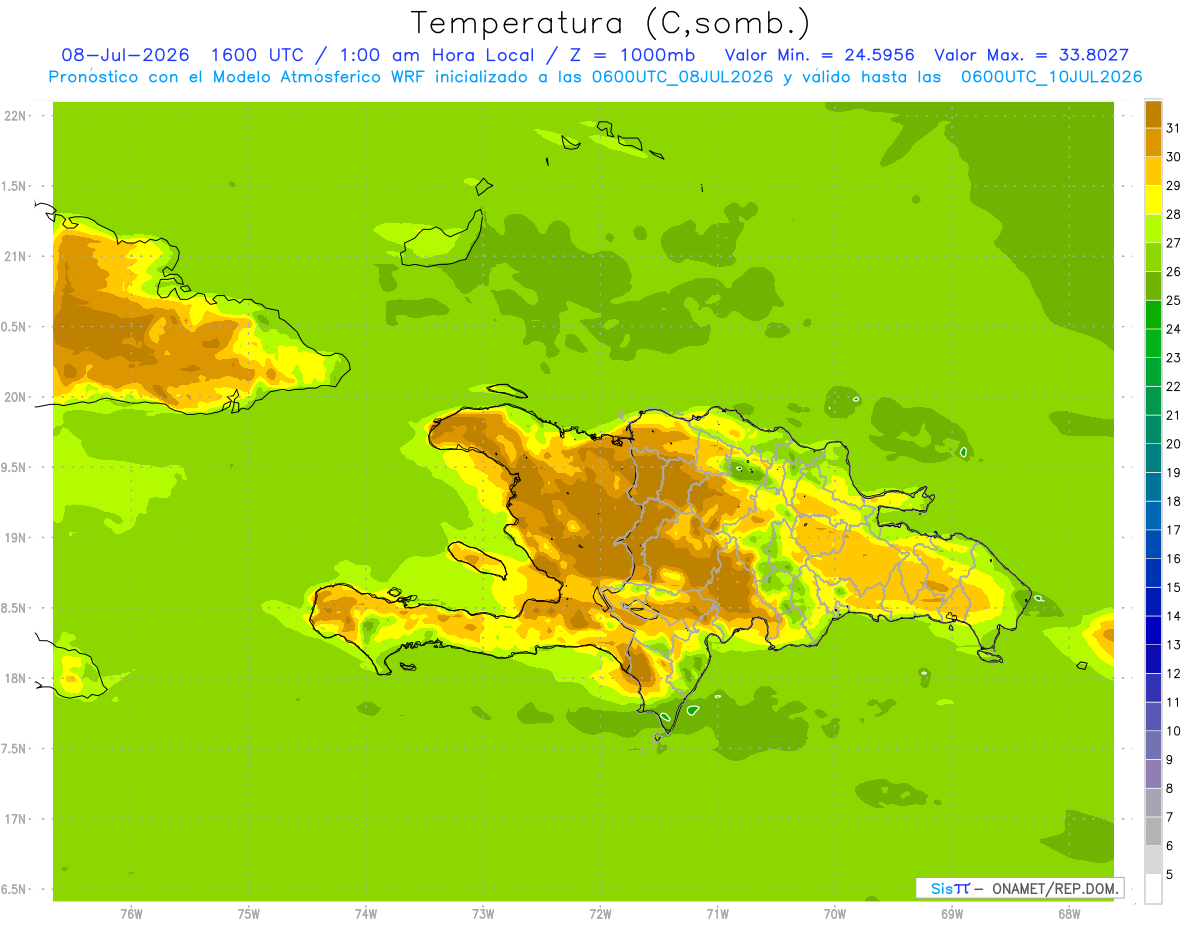Click the legend scale value "5"
The height and width of the screenshot is (927, 1200).
pyautogui.click(x=1169, y=875)
